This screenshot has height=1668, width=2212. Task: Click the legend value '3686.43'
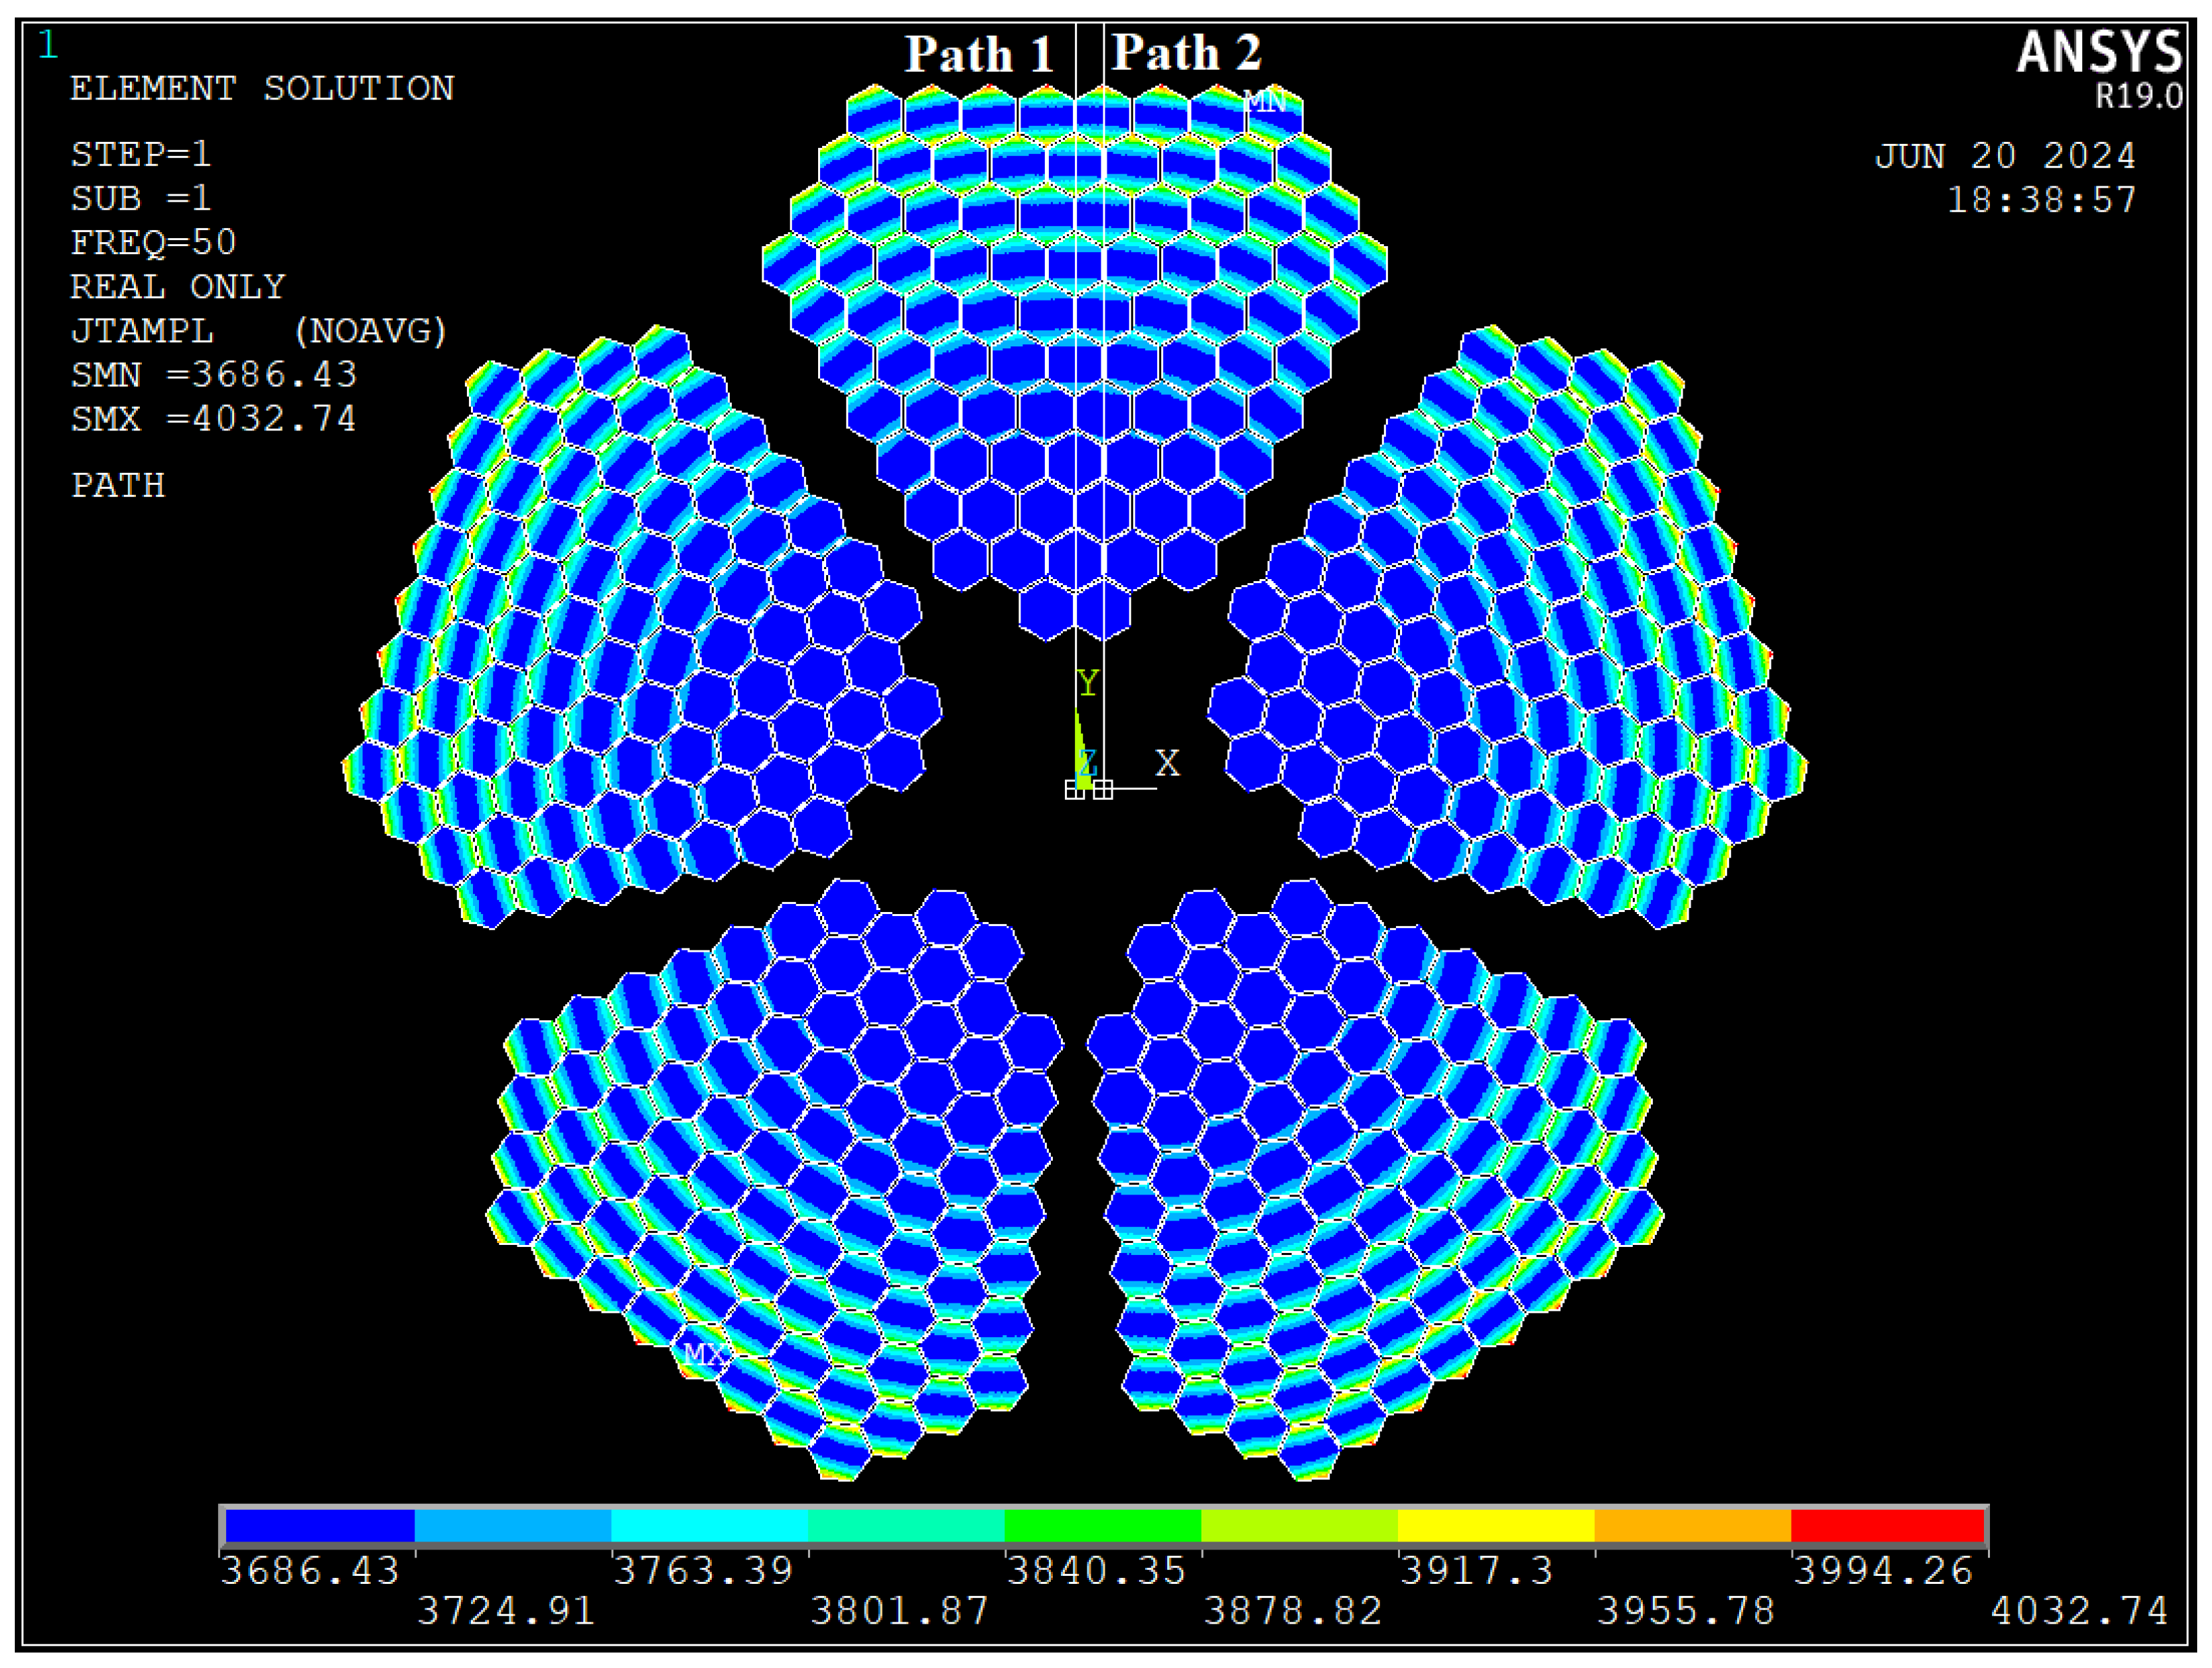pos(310,1571)
